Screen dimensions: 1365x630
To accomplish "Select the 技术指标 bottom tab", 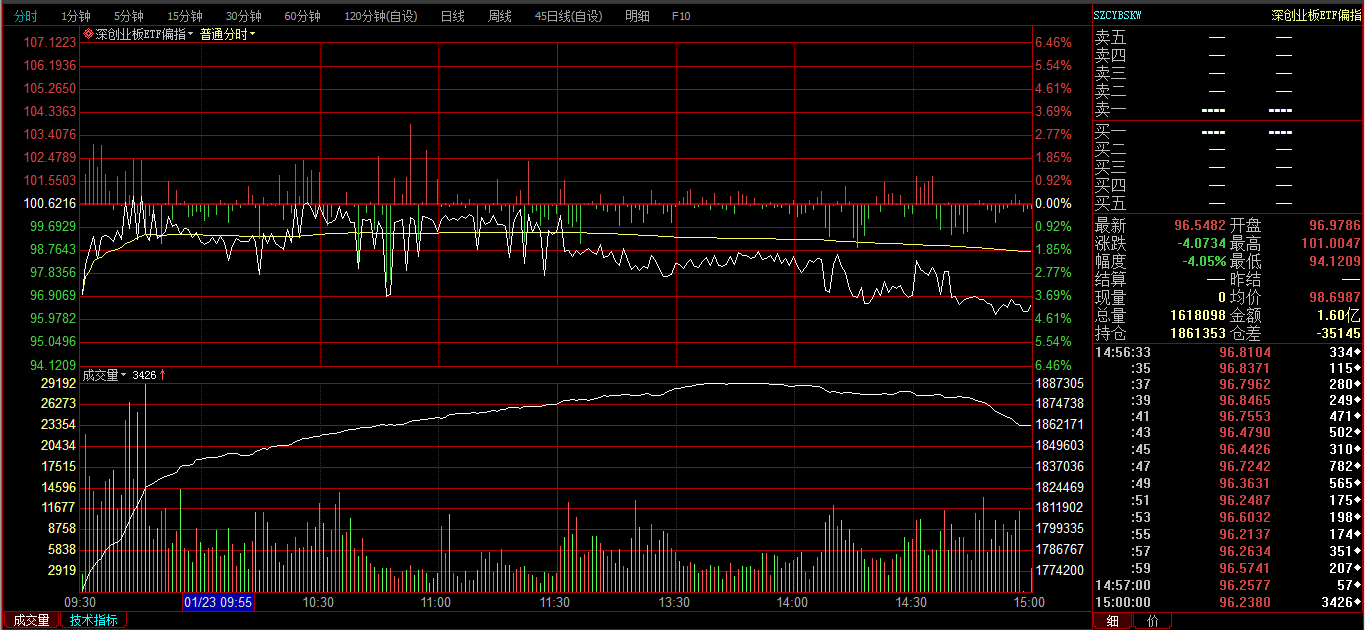I will click(x=93, y=620).
